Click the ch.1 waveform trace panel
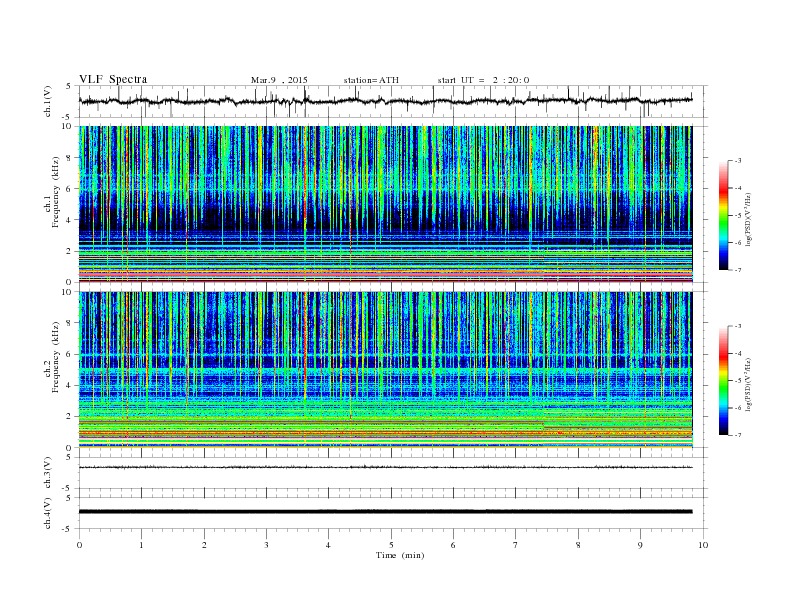Image resolution: width=792 pixels, height=612 pixels. pyautogui.click(x=392, y=101)
